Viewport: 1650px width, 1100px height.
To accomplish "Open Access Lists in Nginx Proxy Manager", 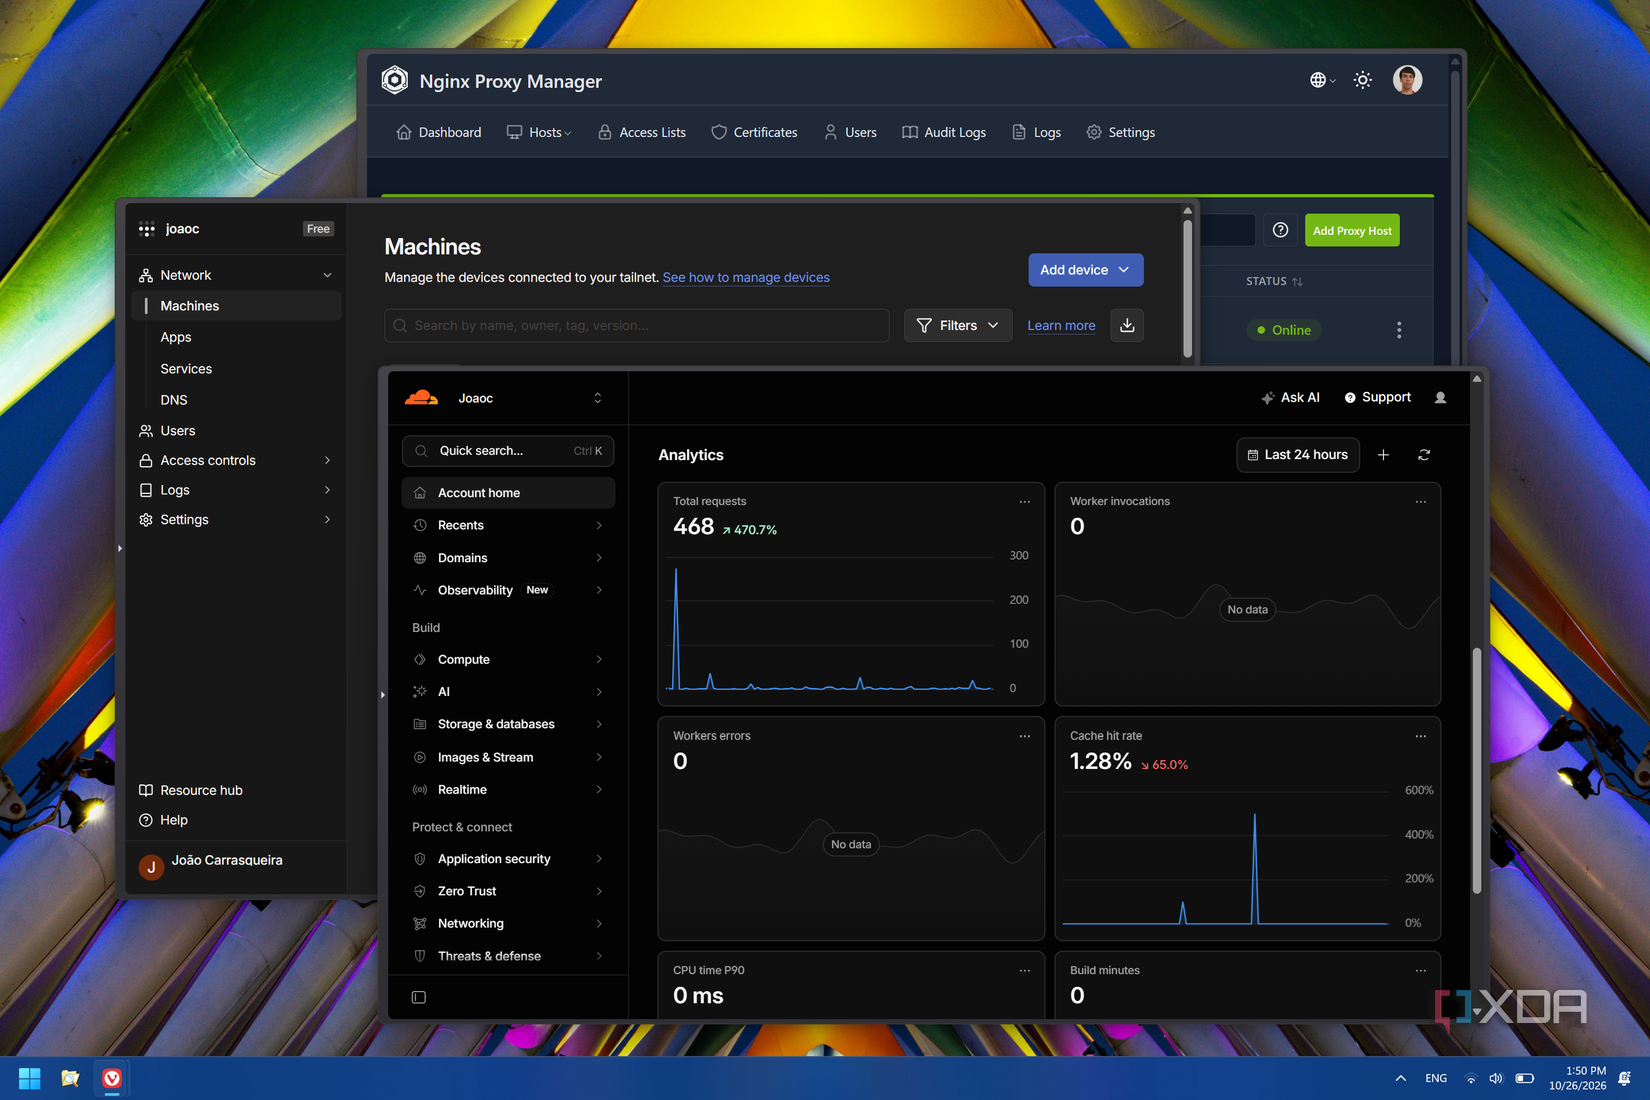I will (642, 132).
